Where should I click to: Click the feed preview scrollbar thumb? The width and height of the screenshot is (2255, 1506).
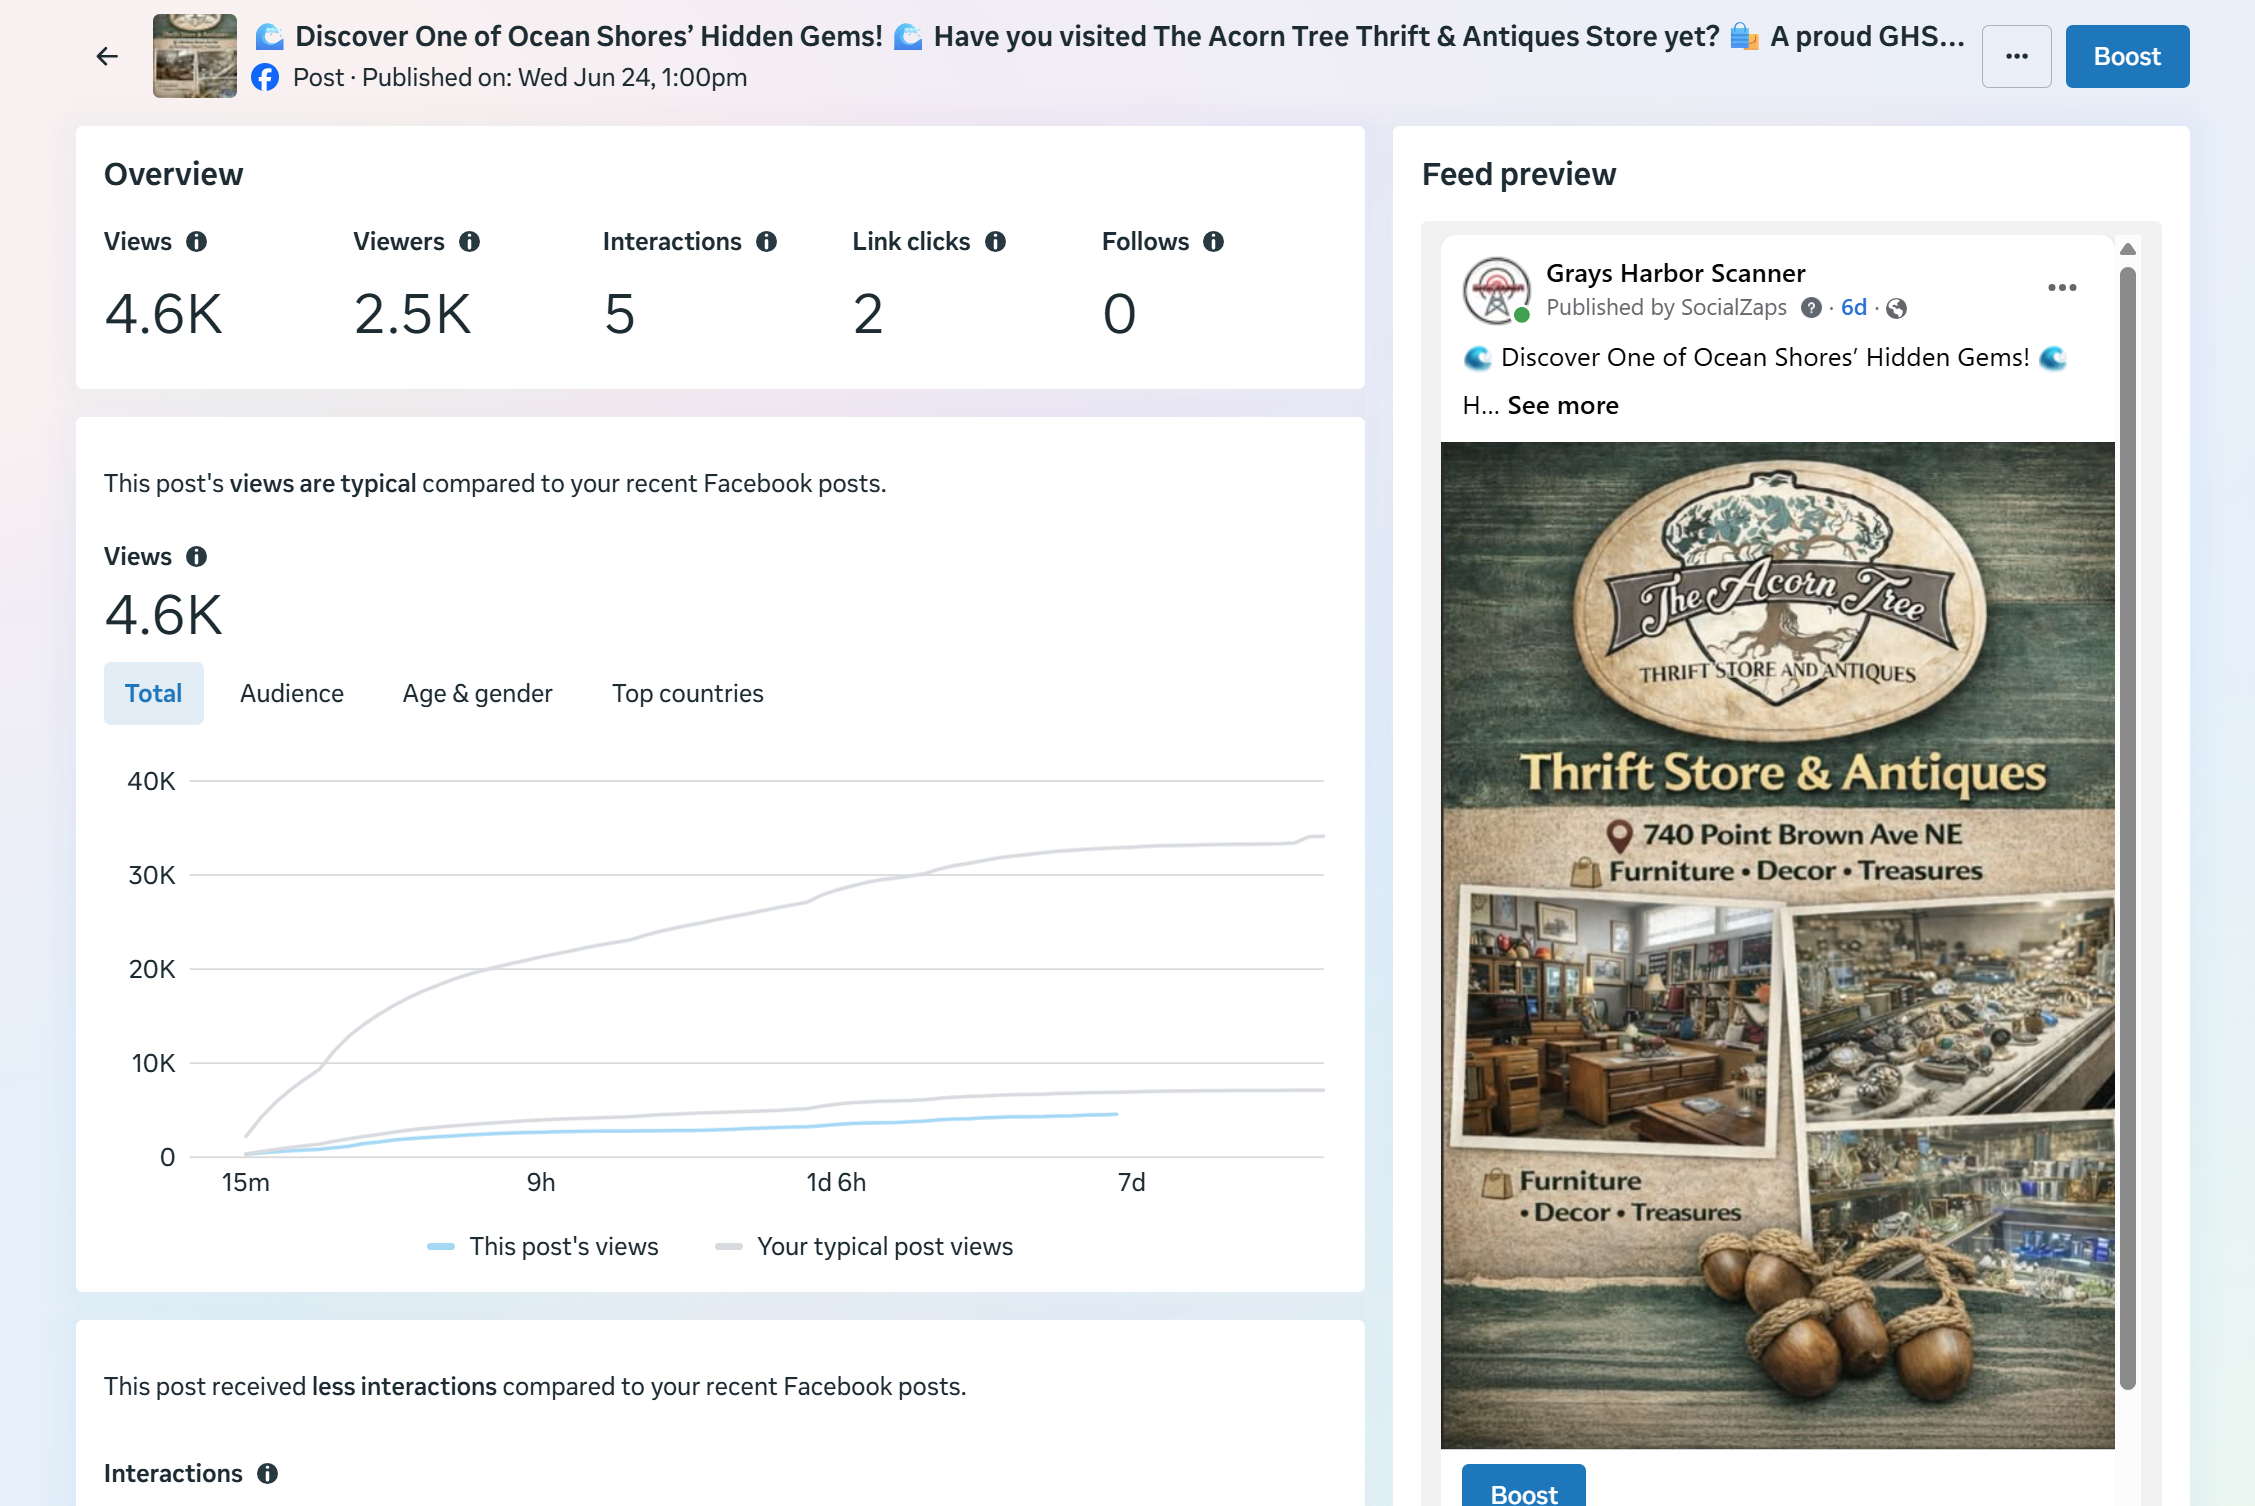[x=2128, y=828]
